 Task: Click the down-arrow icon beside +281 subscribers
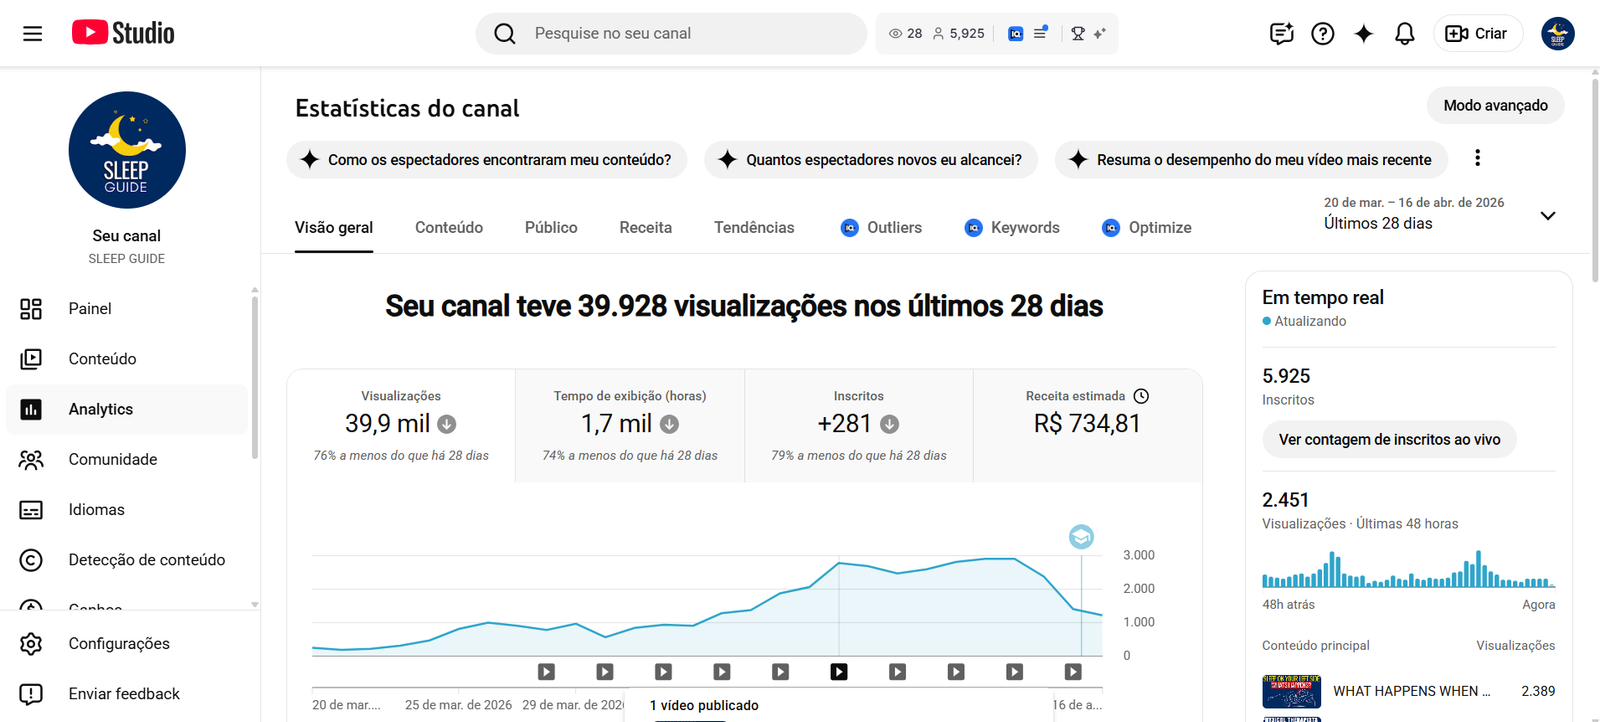coord(889,424)
